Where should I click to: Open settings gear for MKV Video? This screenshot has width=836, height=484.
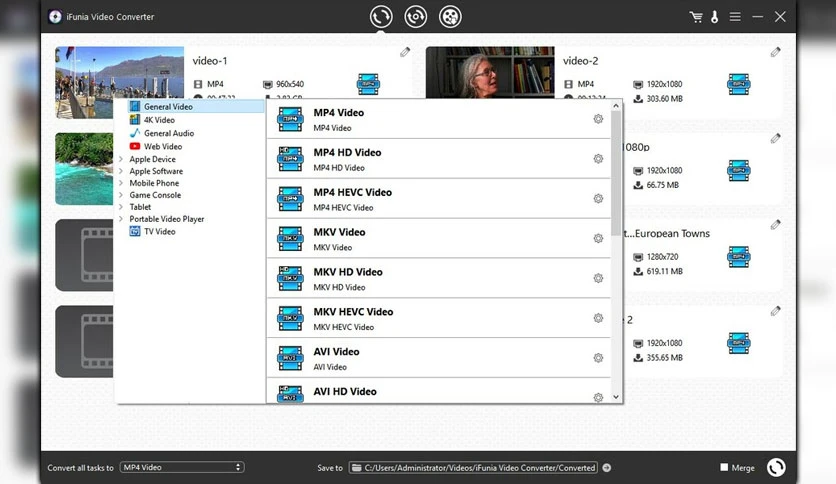598,238
